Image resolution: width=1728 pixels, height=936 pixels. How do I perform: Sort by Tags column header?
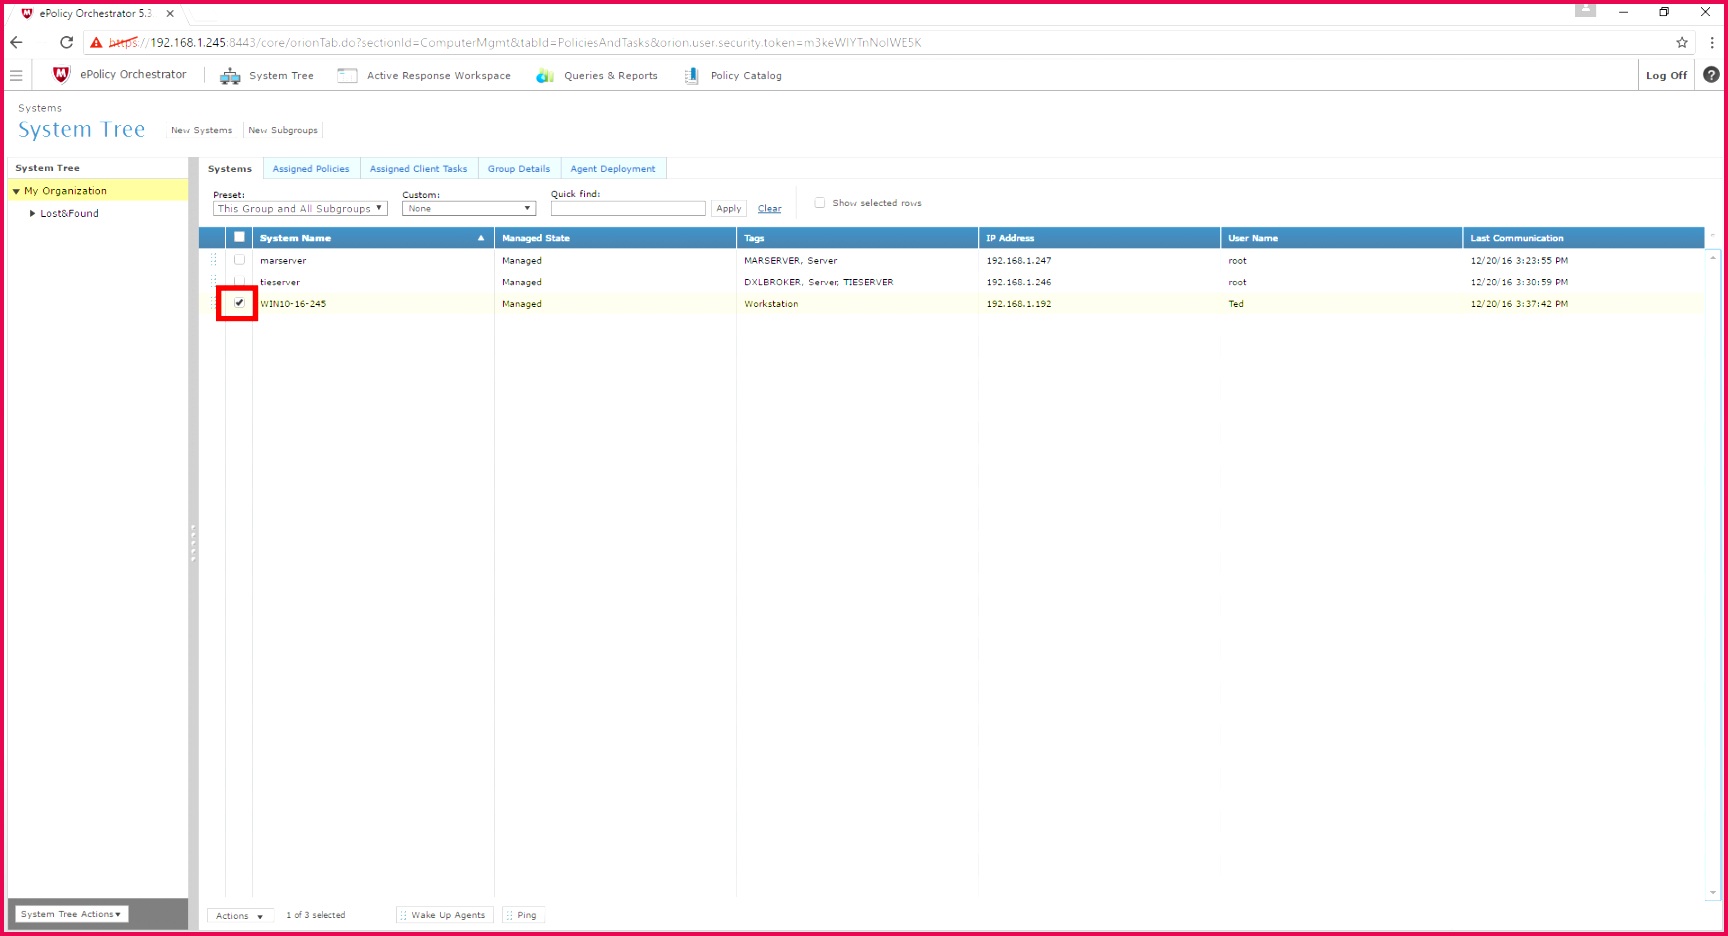(x=857, y=238)
